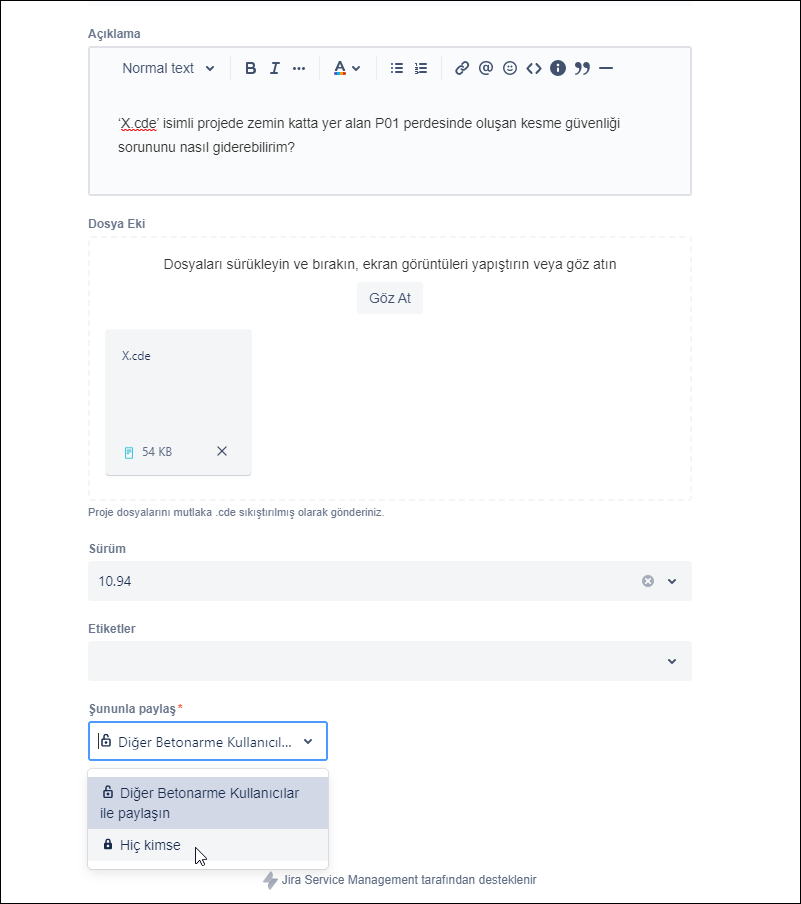Open the text color picker

pos(346,68)
